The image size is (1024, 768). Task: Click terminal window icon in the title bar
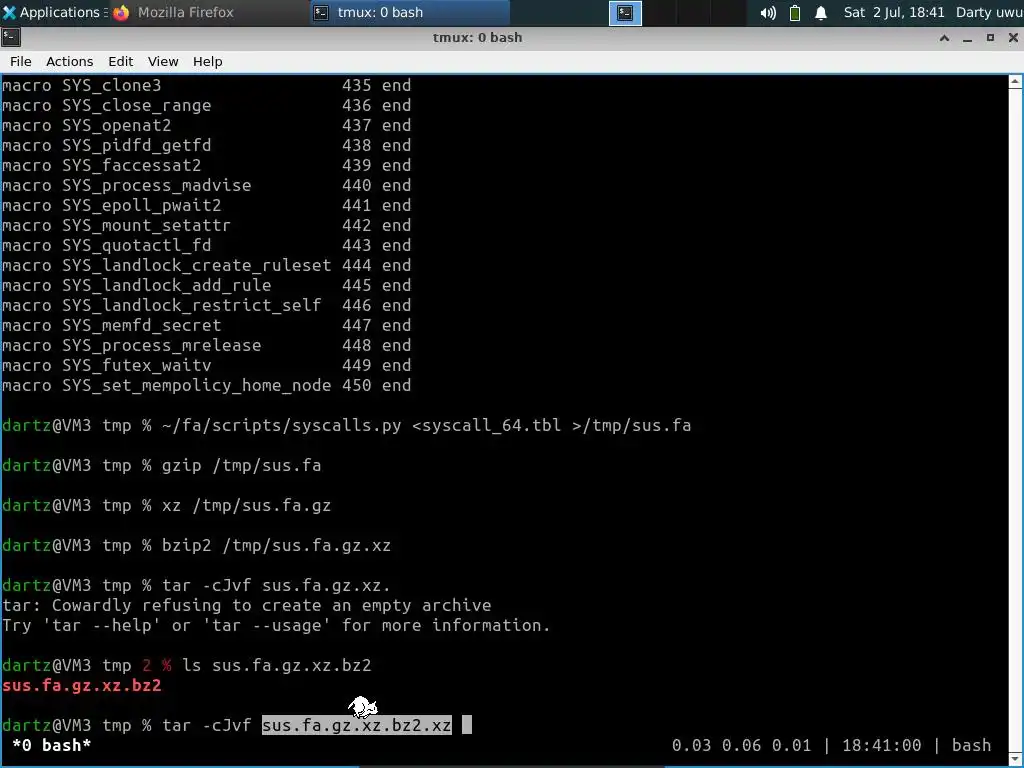click(11, 37)
